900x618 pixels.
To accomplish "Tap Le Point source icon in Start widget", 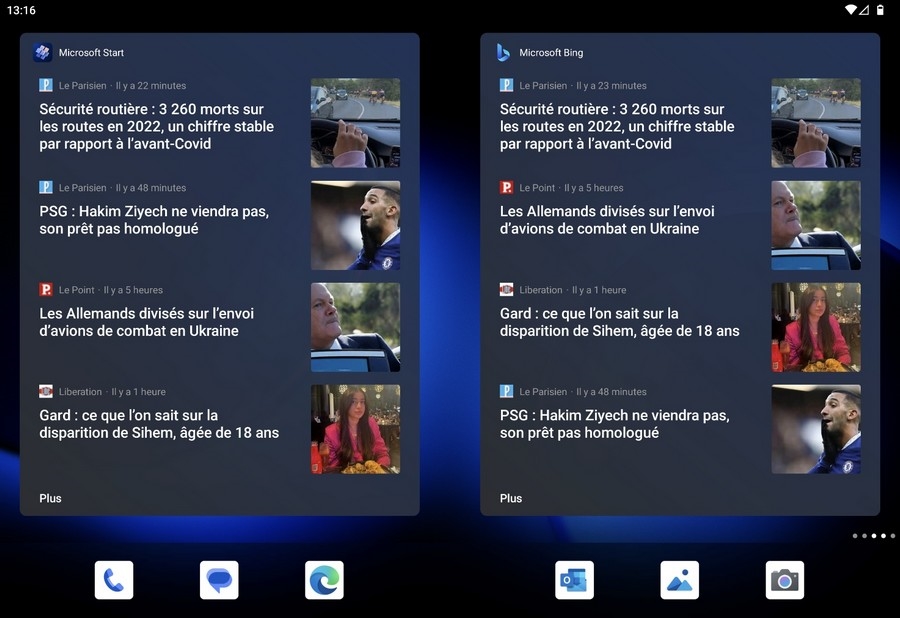I will coord(46,290).
